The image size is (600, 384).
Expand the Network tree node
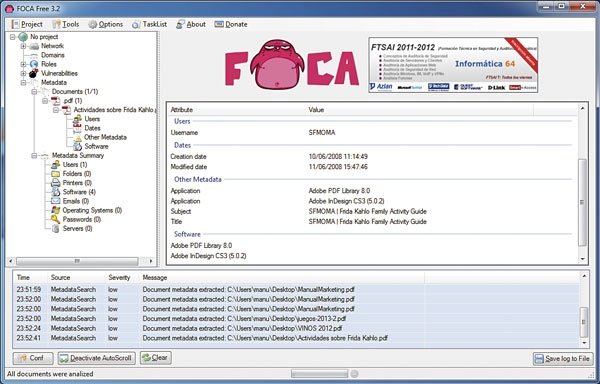click(x=23, y=46)
